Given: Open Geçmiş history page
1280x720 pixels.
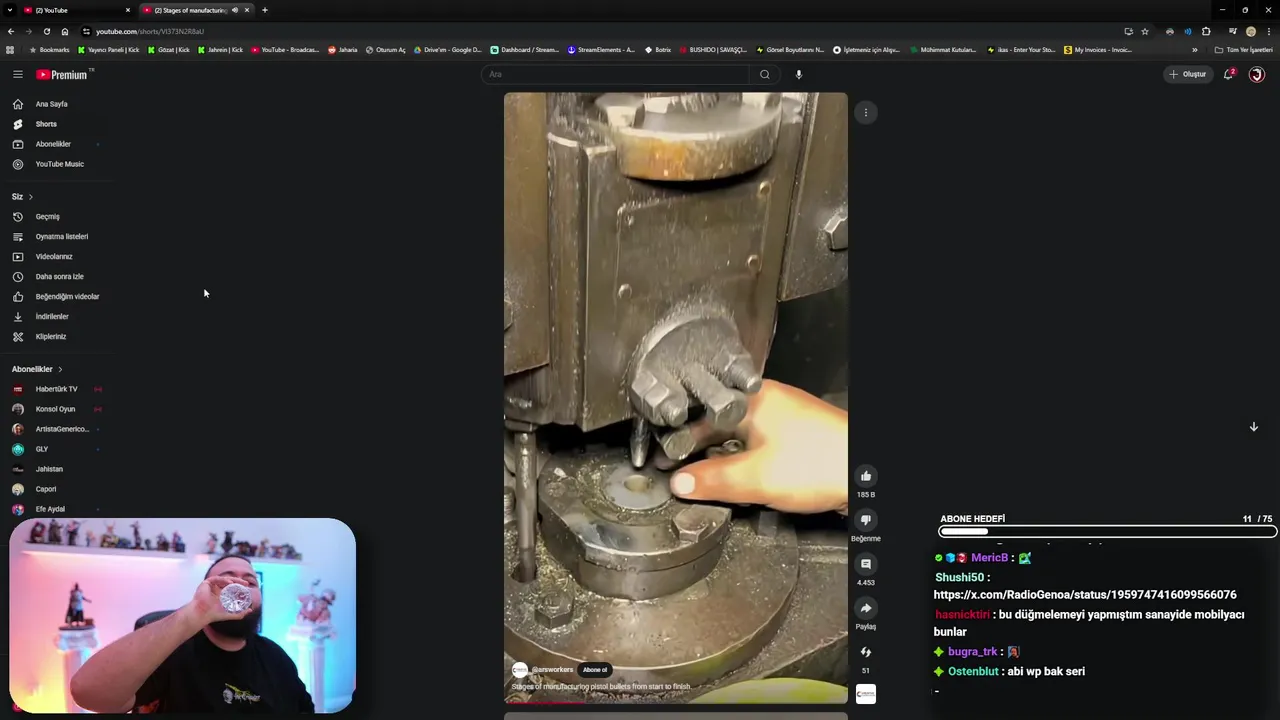Looking at the screenshot, I should [x=47, y=217].
